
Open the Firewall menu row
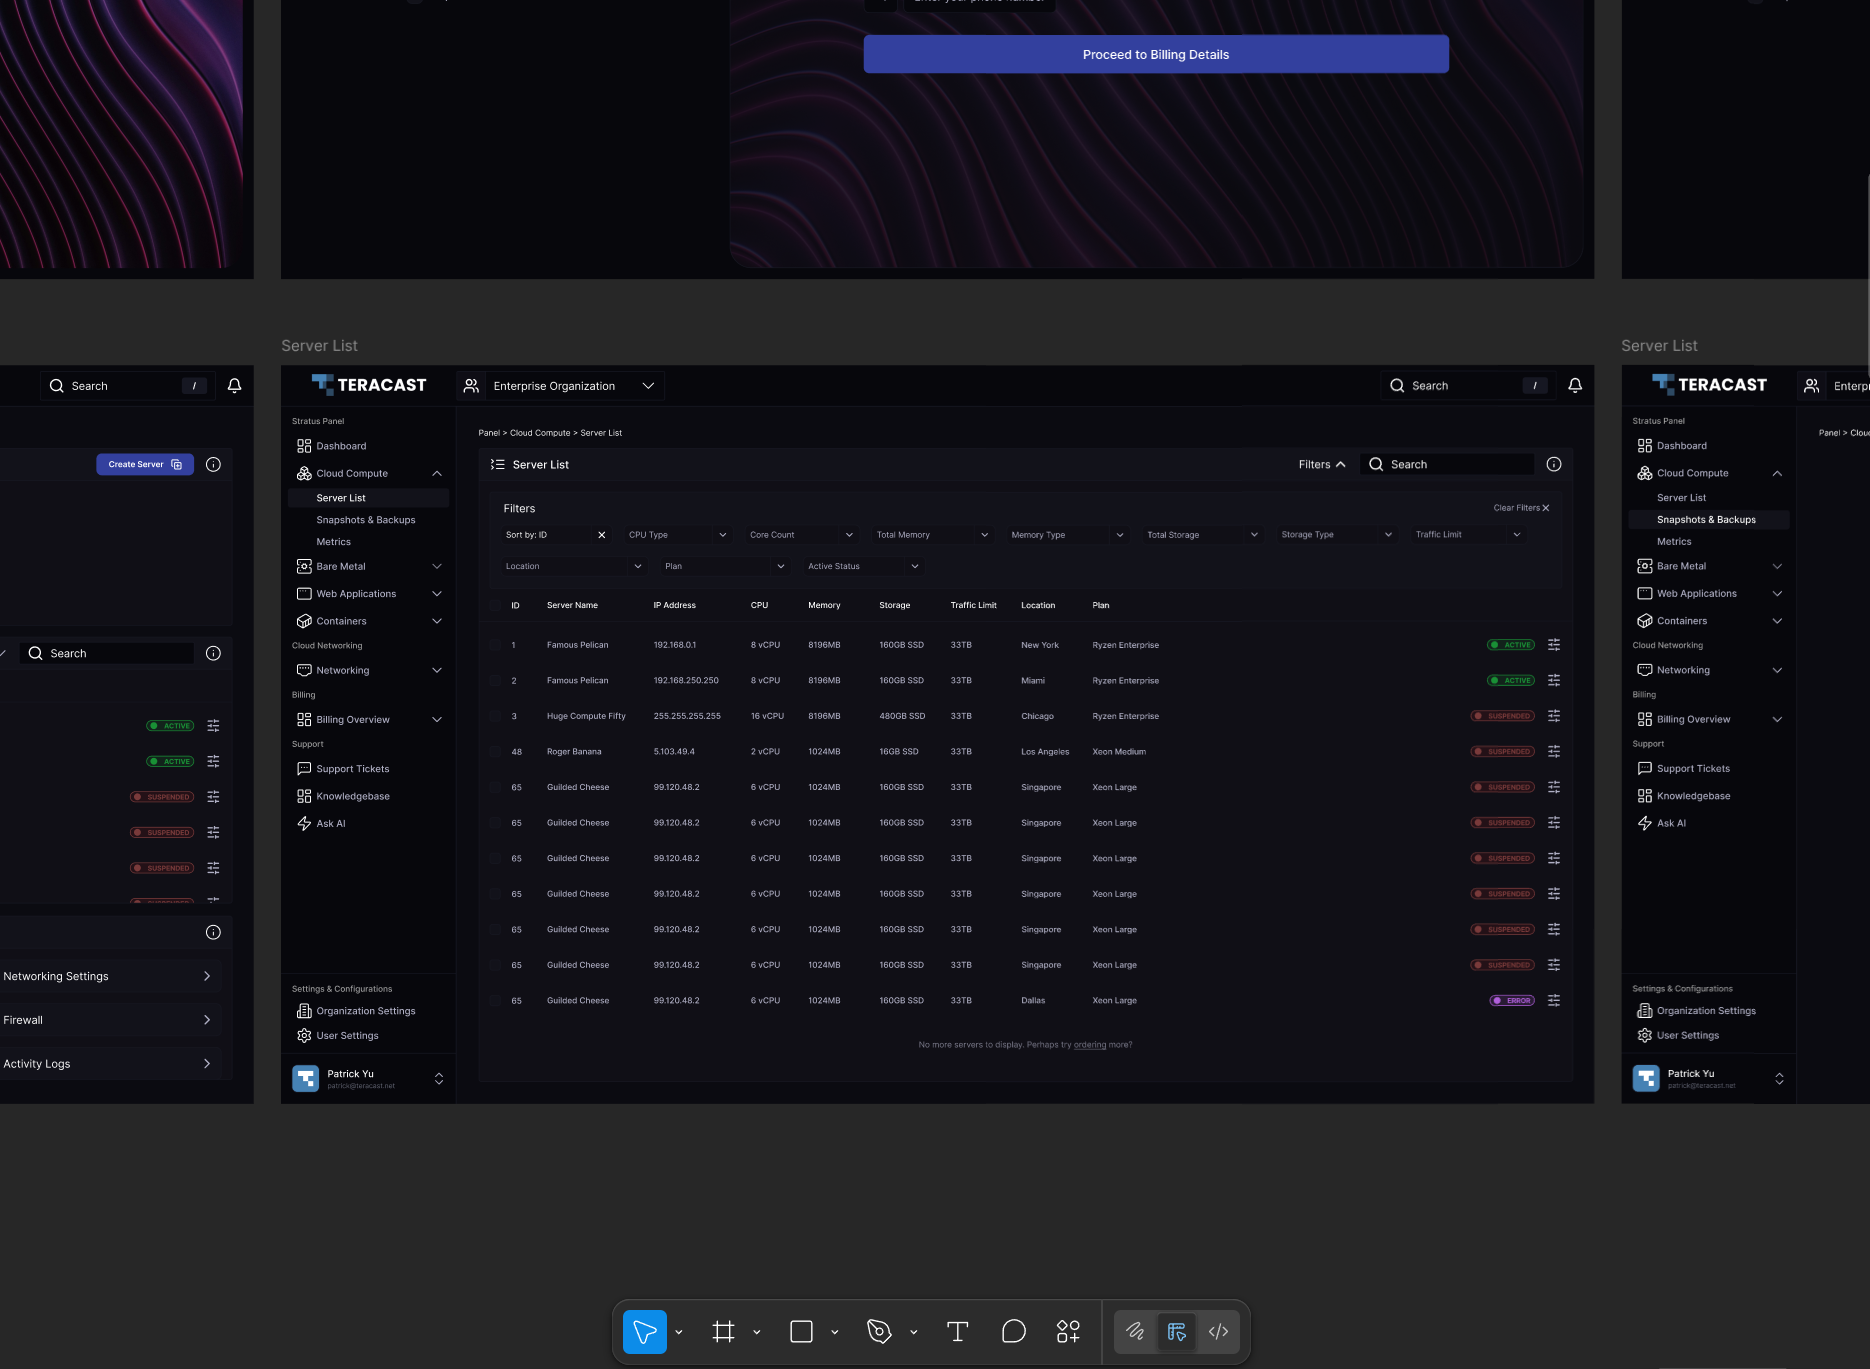coord(107,1020)
